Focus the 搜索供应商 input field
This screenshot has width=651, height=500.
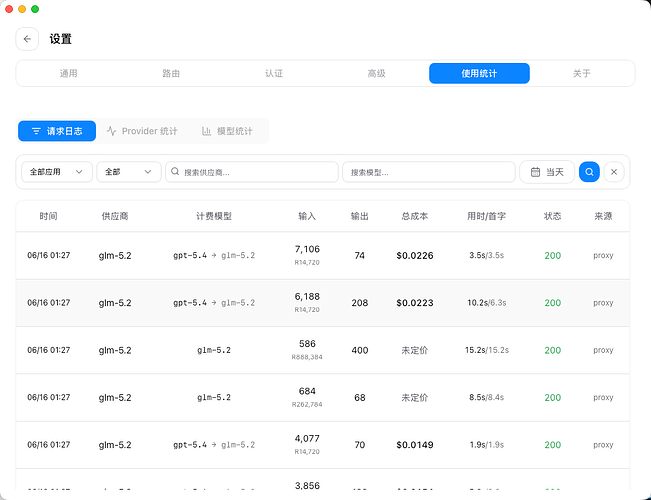[252, 172]
